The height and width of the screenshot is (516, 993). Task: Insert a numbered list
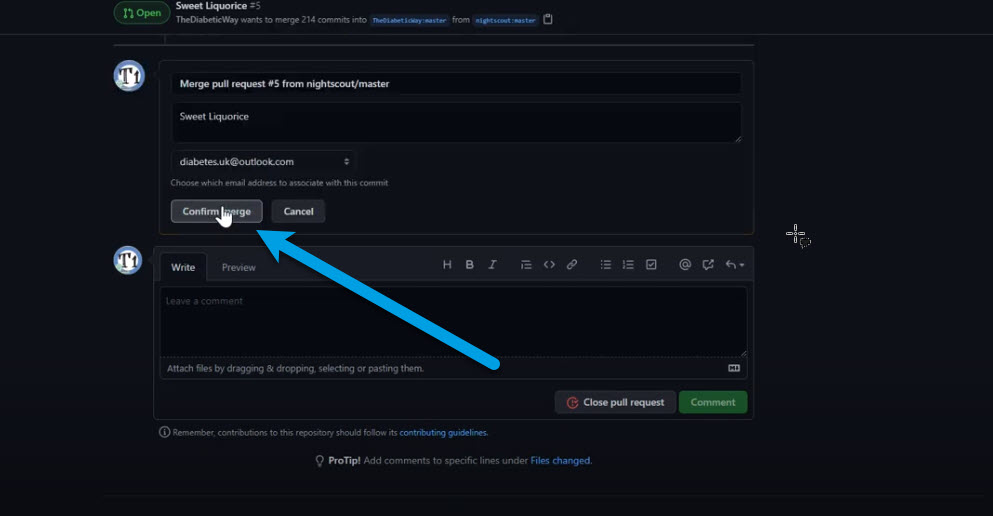pyautogui.click(x=628, y=265)
